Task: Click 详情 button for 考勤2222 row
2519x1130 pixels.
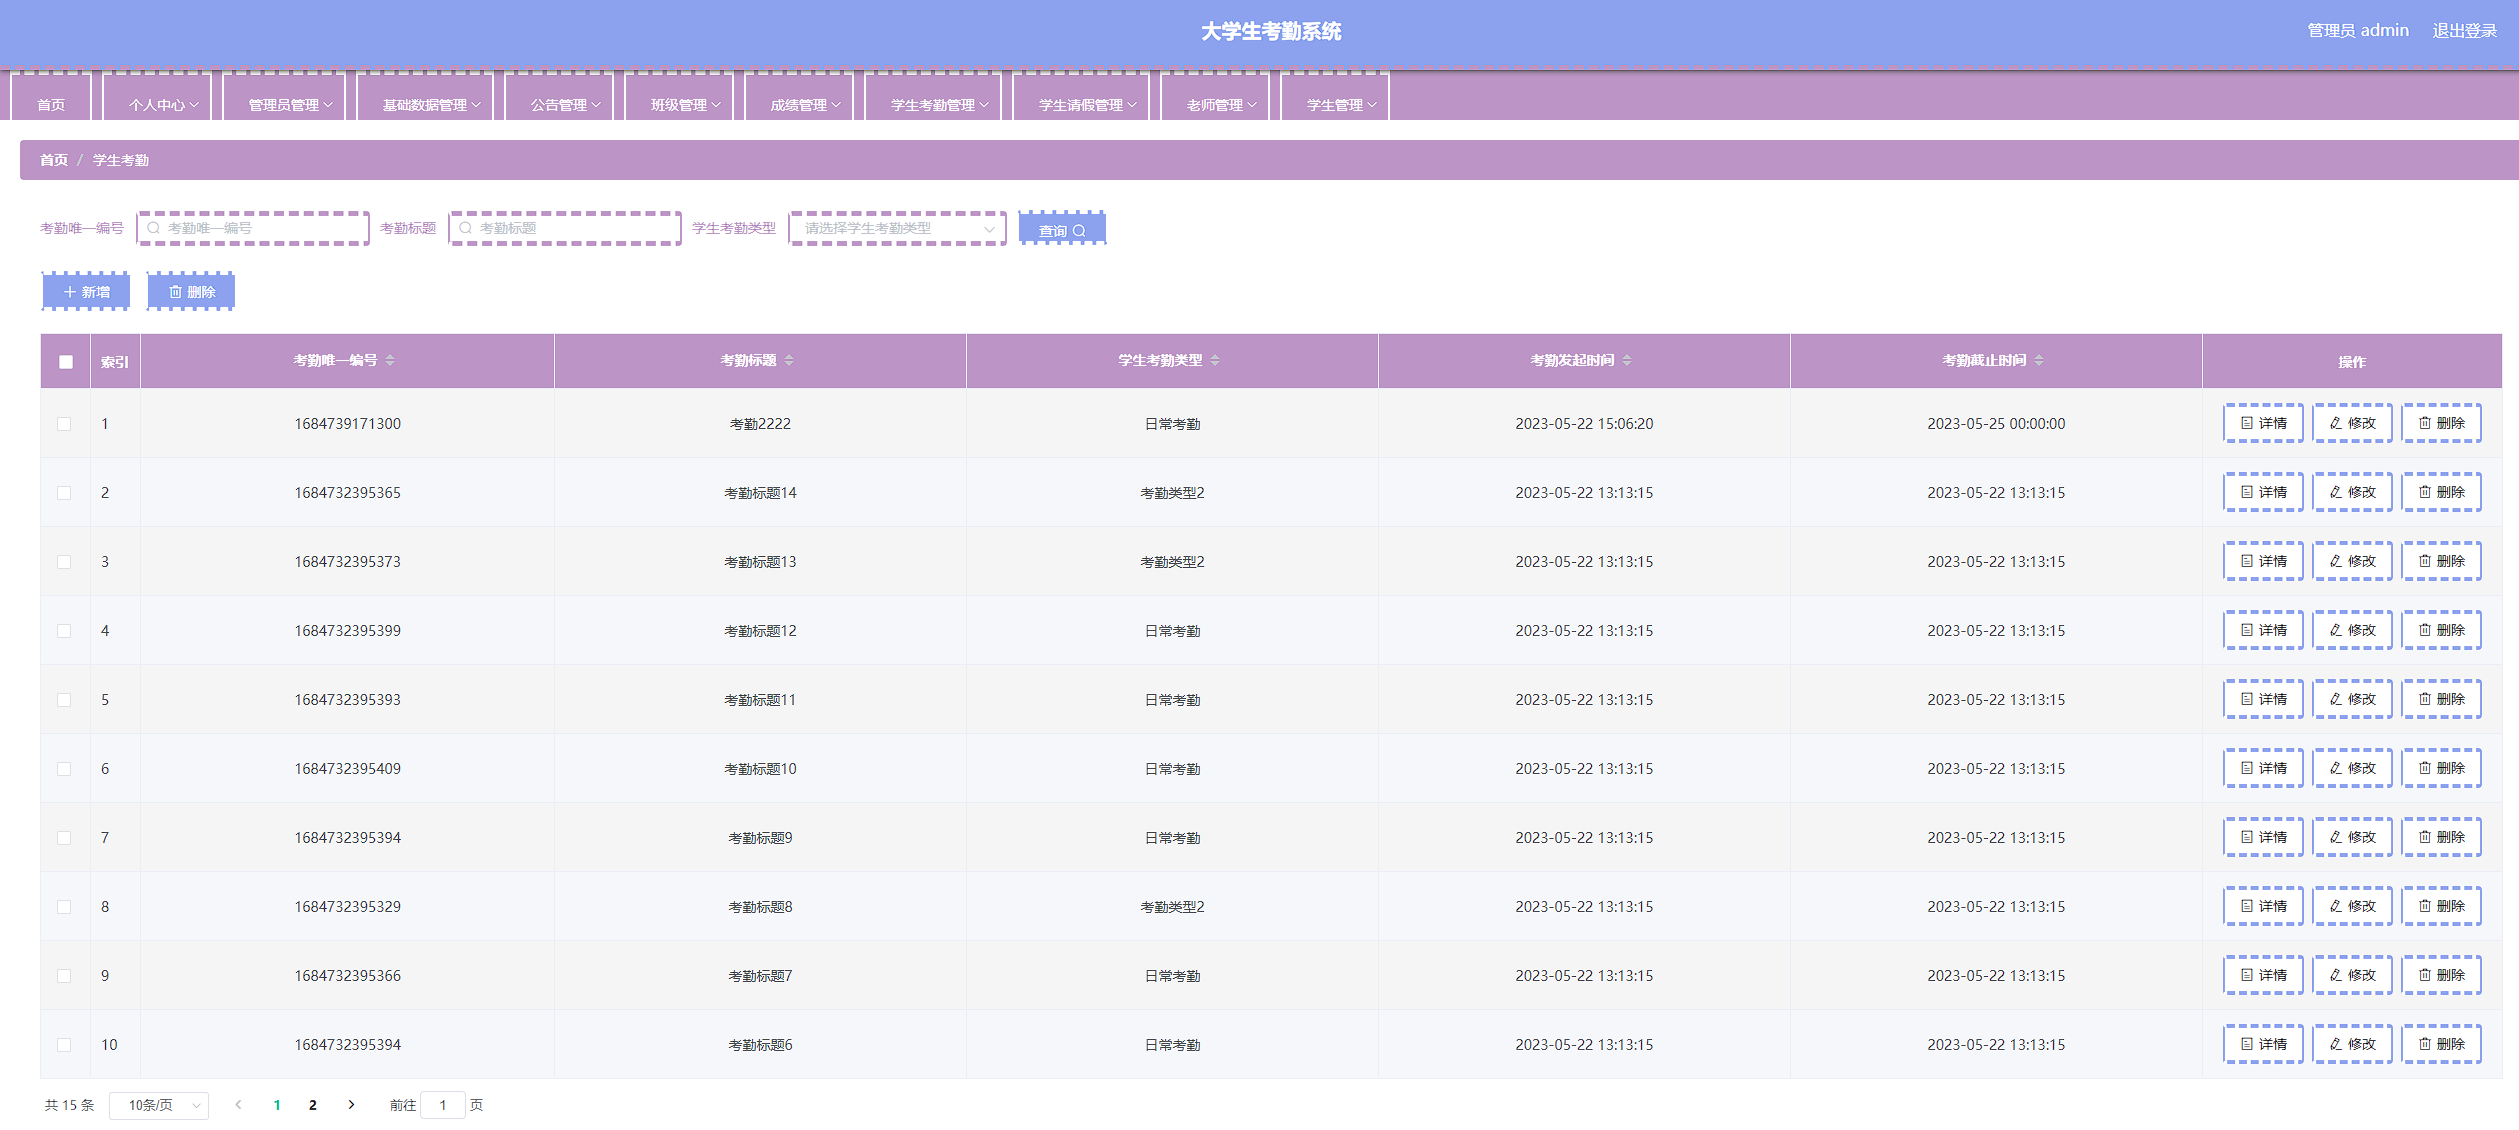Action: 2263,423
